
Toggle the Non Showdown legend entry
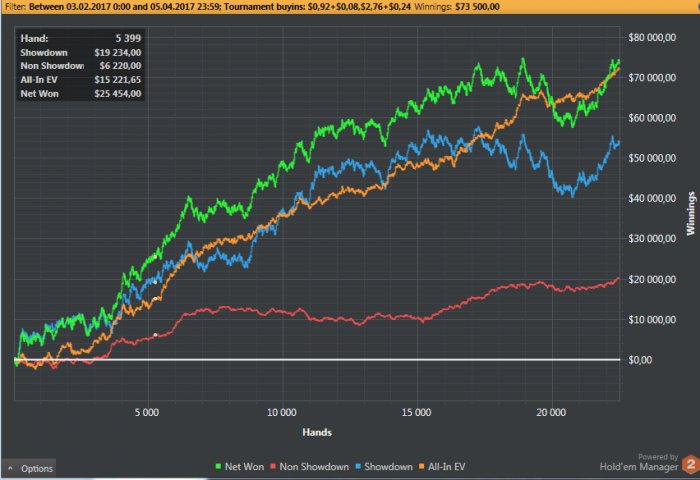click(x=309, y=467)
